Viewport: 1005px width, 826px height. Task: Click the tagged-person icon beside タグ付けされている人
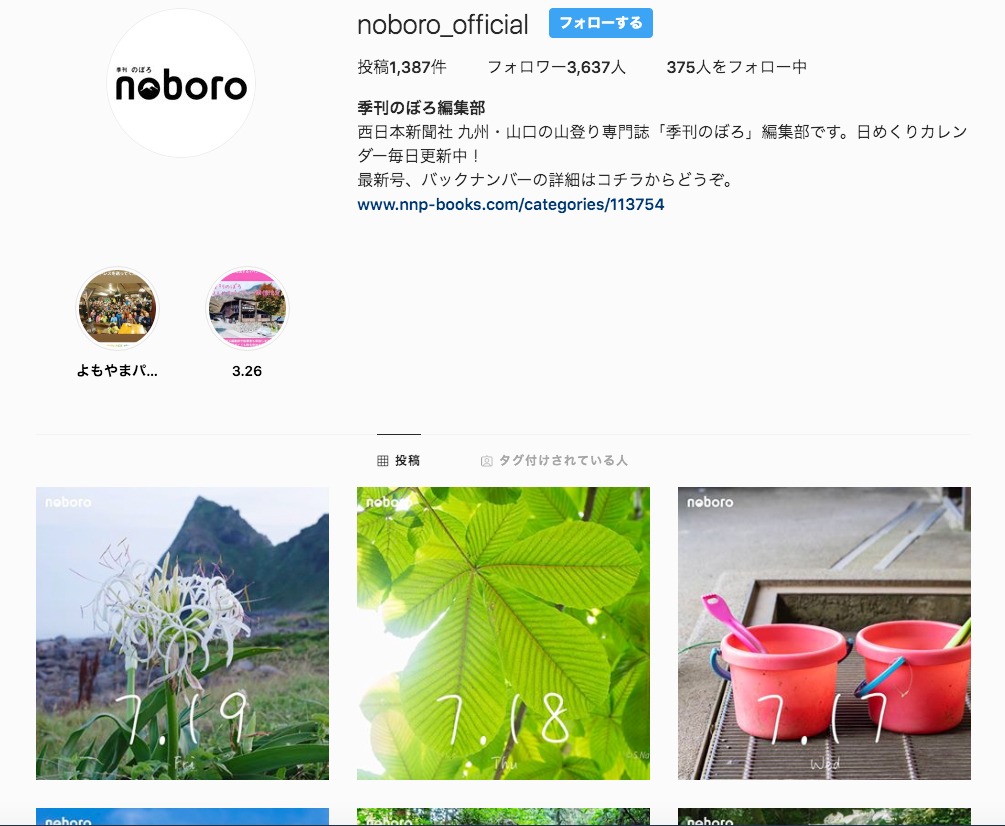tap(486, 461)
